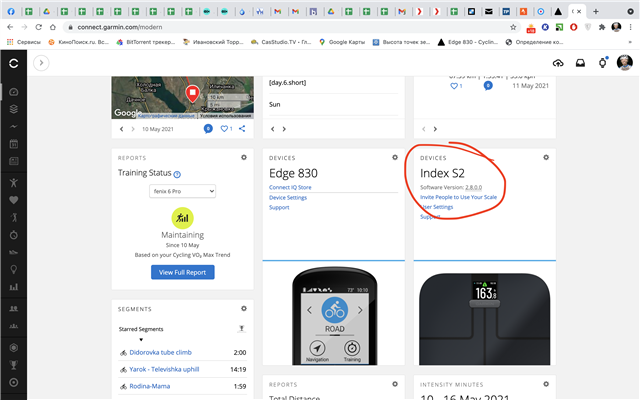Like the 11 May 2021 activity
This screenshot has width=640, height=400.
pos(454,86)
